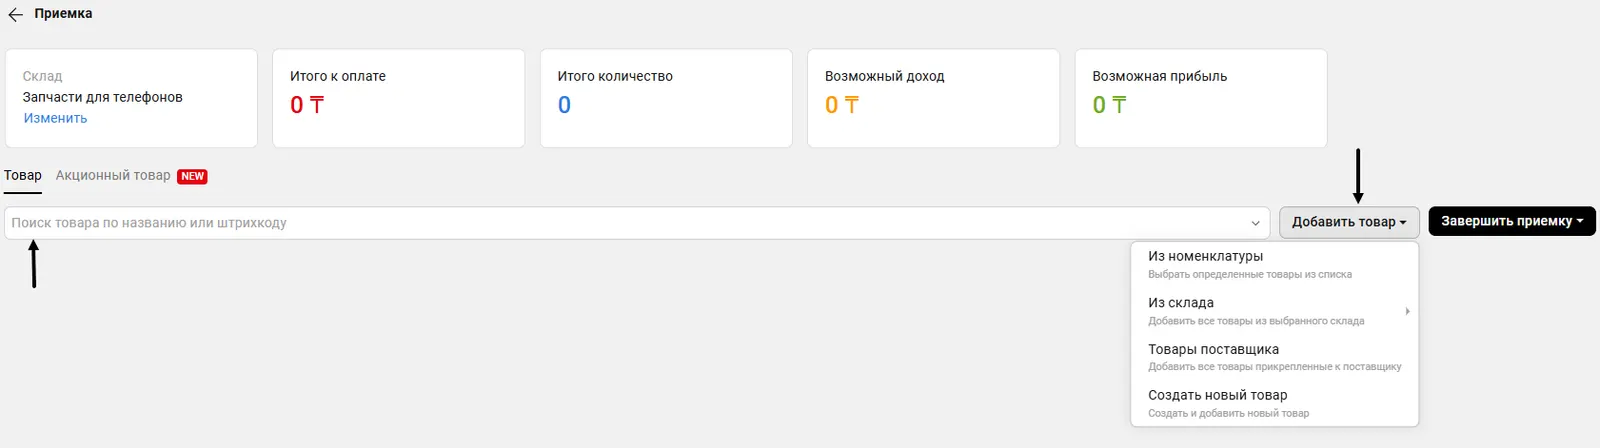Click the blue Итого количество value

click(564, 105)
